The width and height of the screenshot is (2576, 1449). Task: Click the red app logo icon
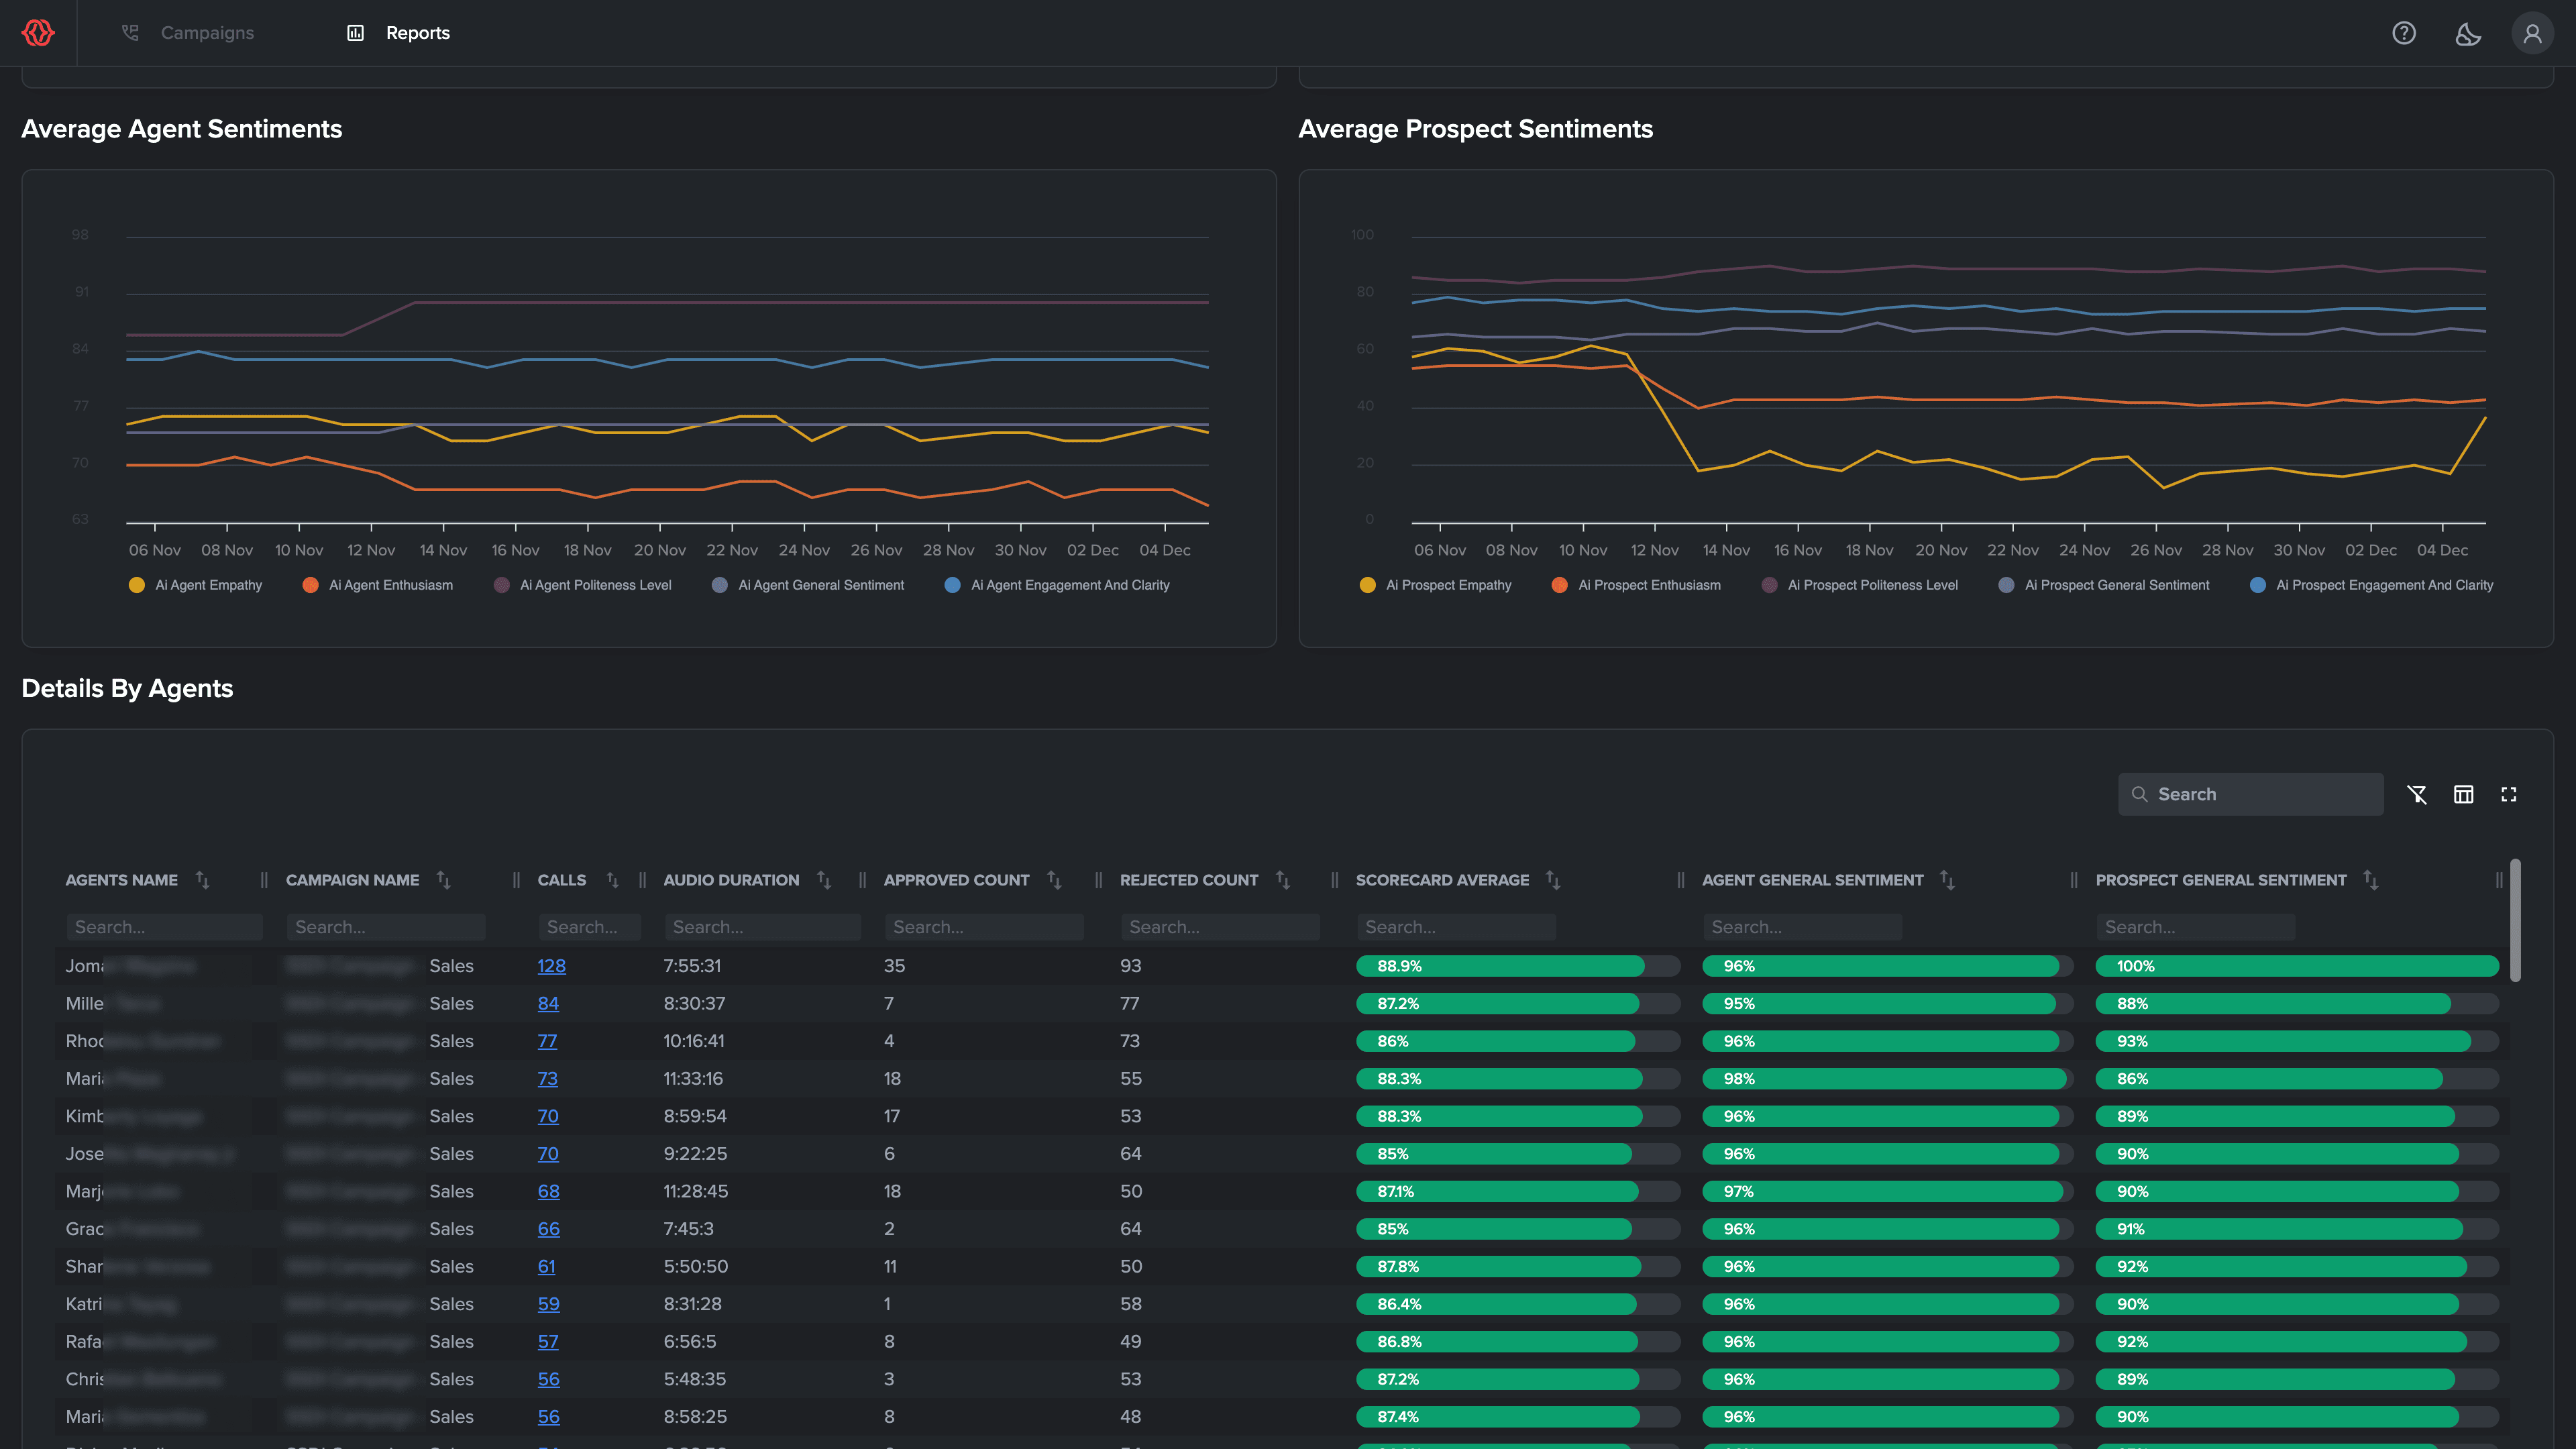pyautogui.click(x=38, y=33)
